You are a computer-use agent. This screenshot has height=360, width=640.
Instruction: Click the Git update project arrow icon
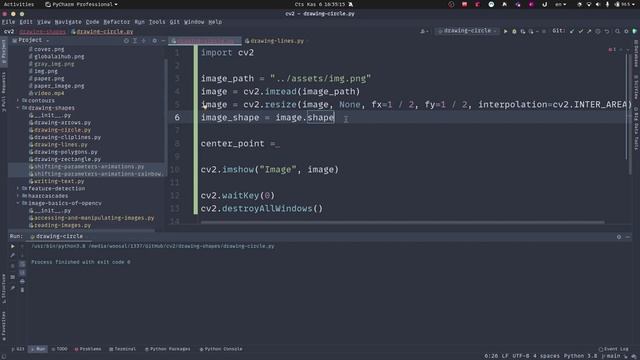coord(572,31)
